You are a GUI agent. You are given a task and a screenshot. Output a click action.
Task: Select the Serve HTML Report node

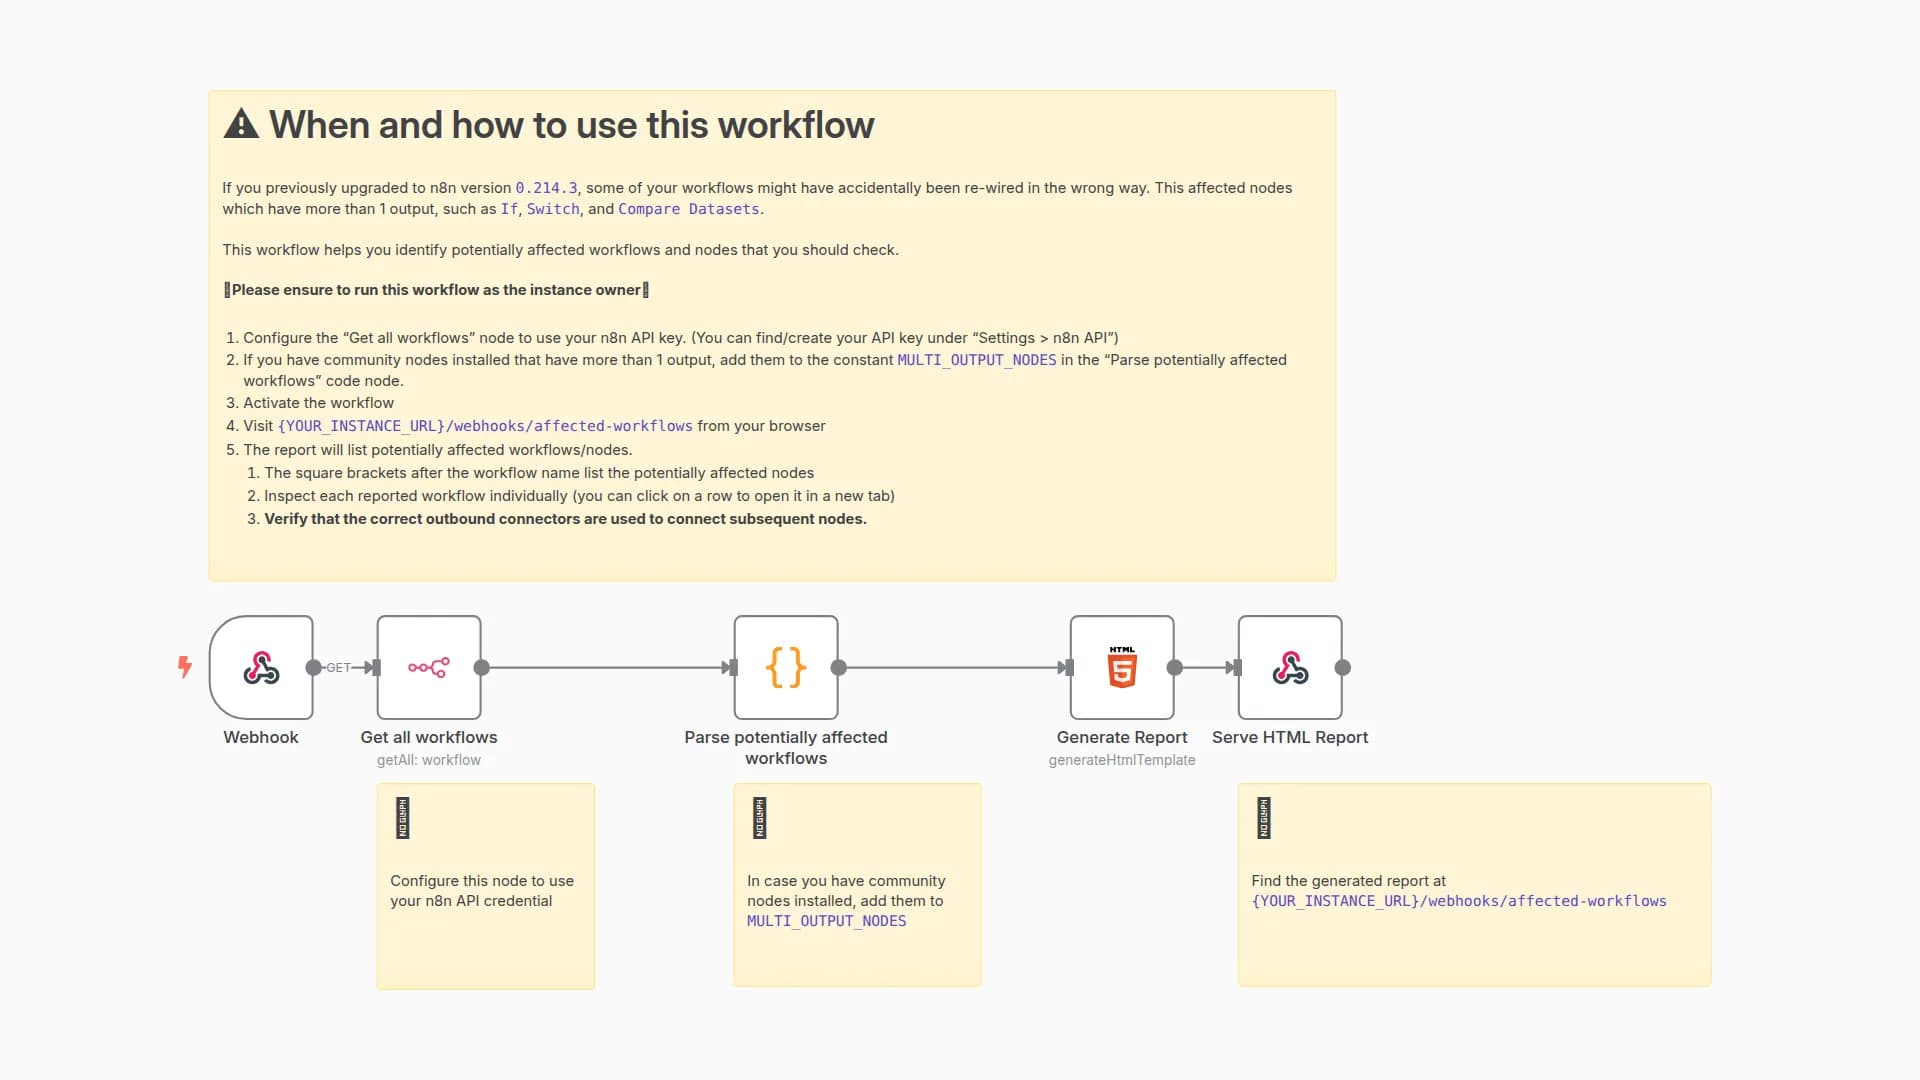coord(1290,667)
